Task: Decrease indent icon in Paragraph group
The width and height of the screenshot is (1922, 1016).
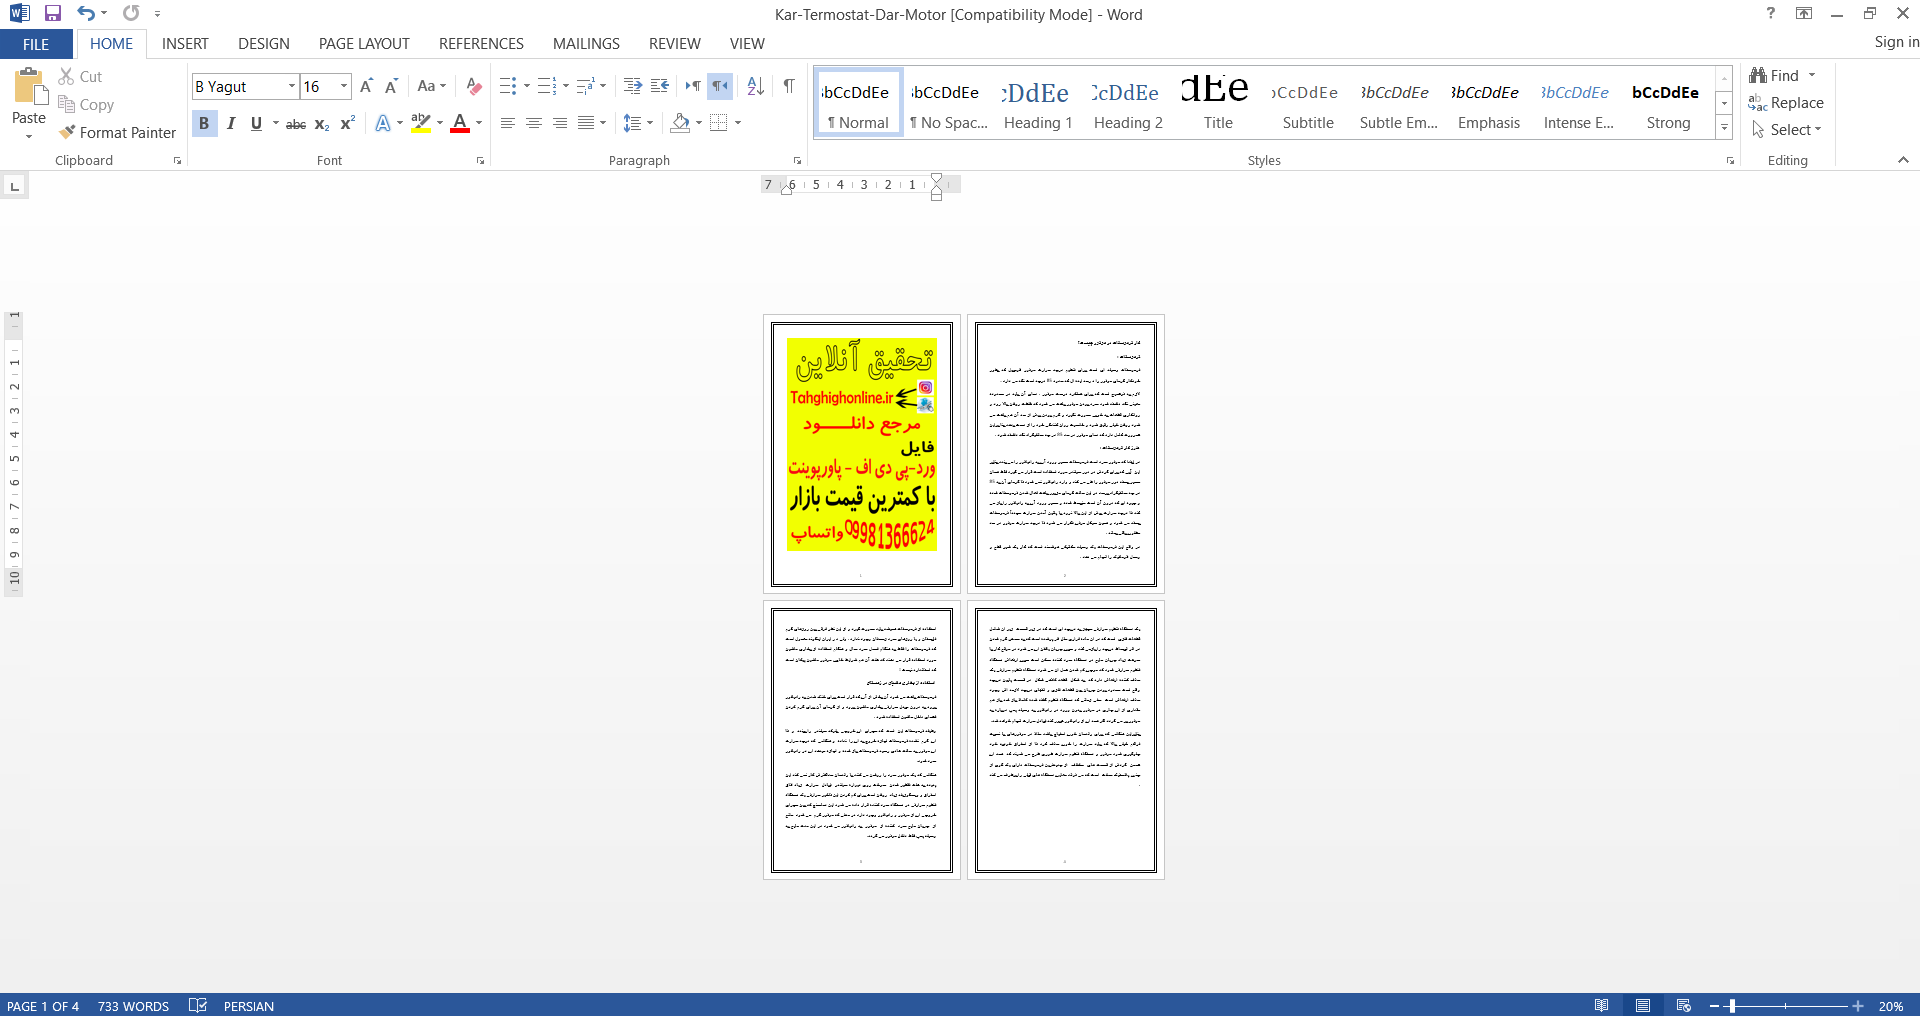Action: [x=660, y=86]
